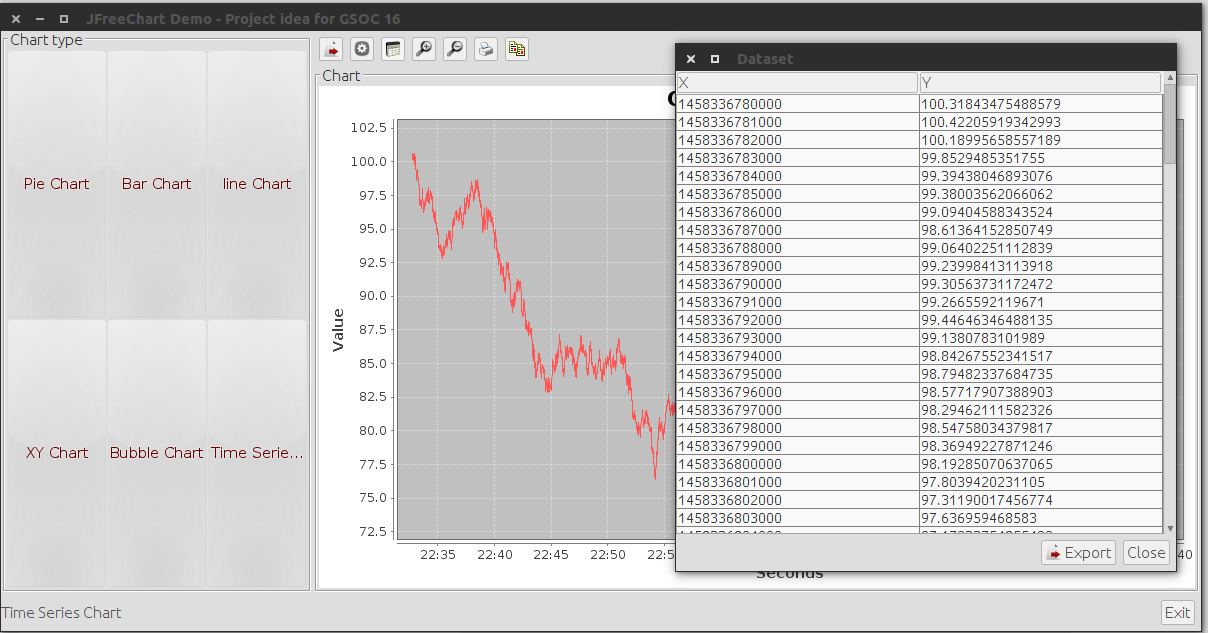Click the 22:45 time axis label
Screen dimensions: 1208x633
click(x=551, y=555)
